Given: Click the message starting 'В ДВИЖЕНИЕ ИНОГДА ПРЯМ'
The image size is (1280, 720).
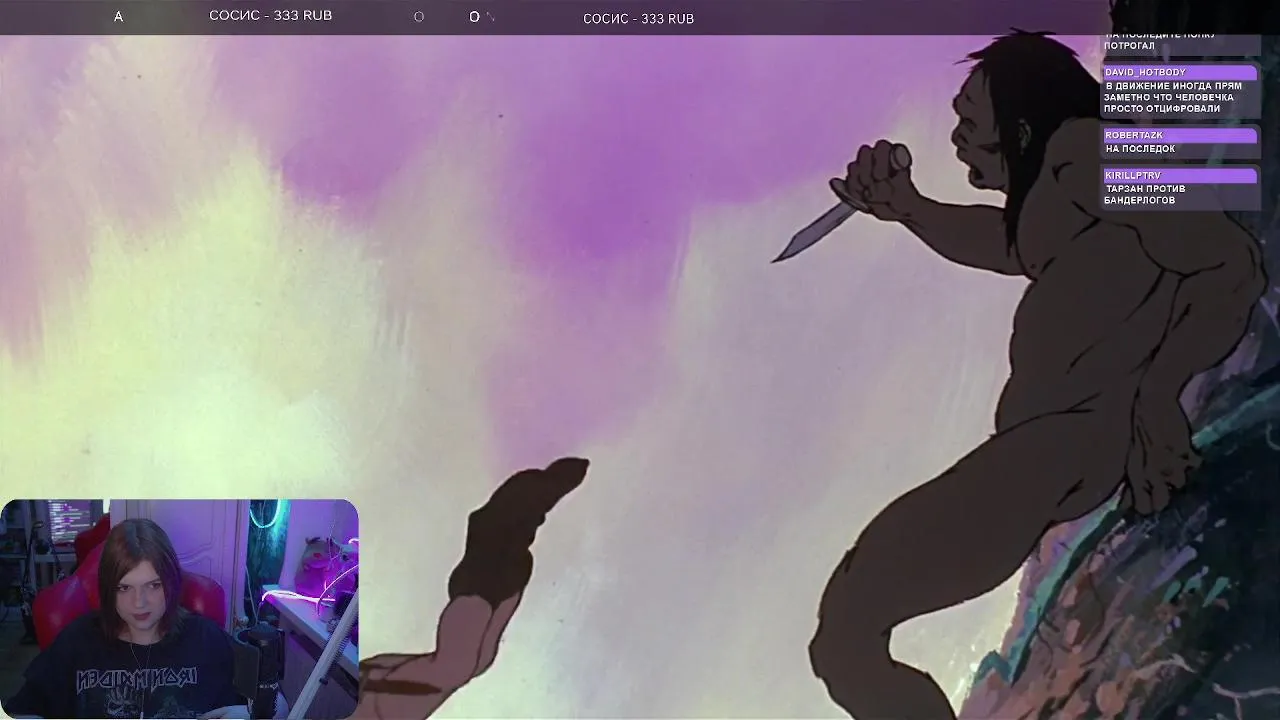Looking at the screenshot, I should click(1173, 97).
